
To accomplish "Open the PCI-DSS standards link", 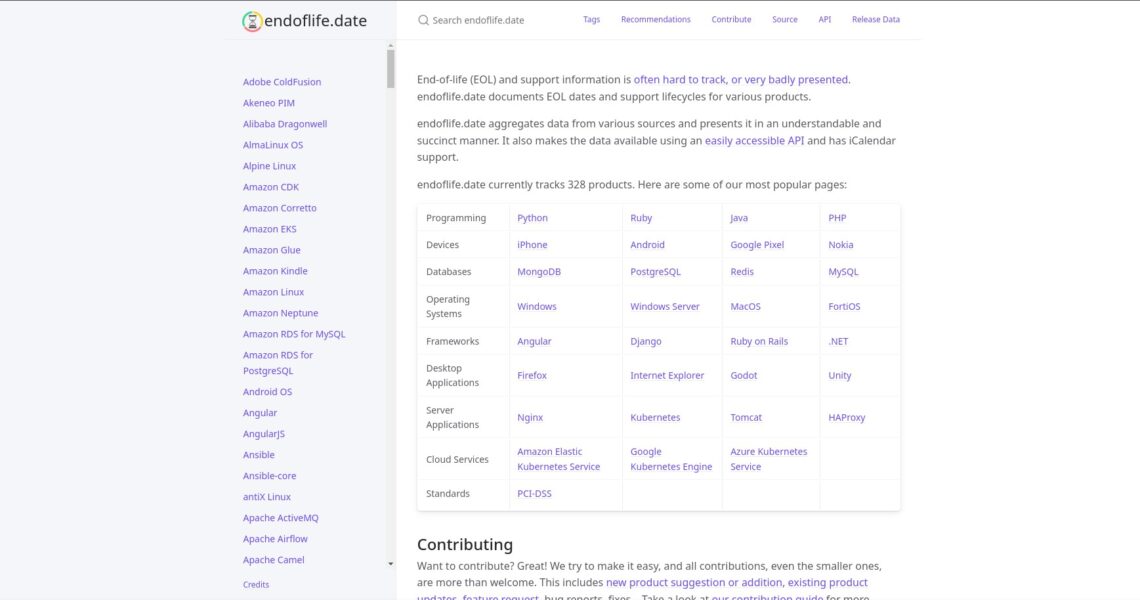I will (x=534, y=494).
